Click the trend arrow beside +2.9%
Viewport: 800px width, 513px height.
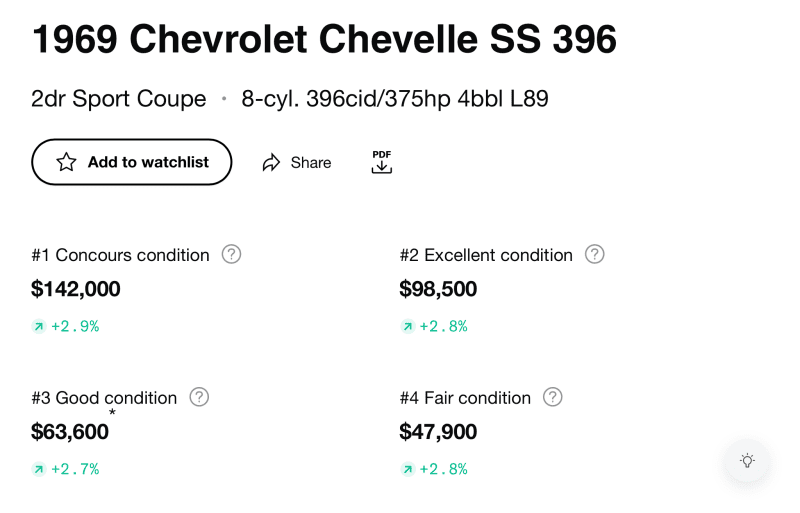[39, 326]
